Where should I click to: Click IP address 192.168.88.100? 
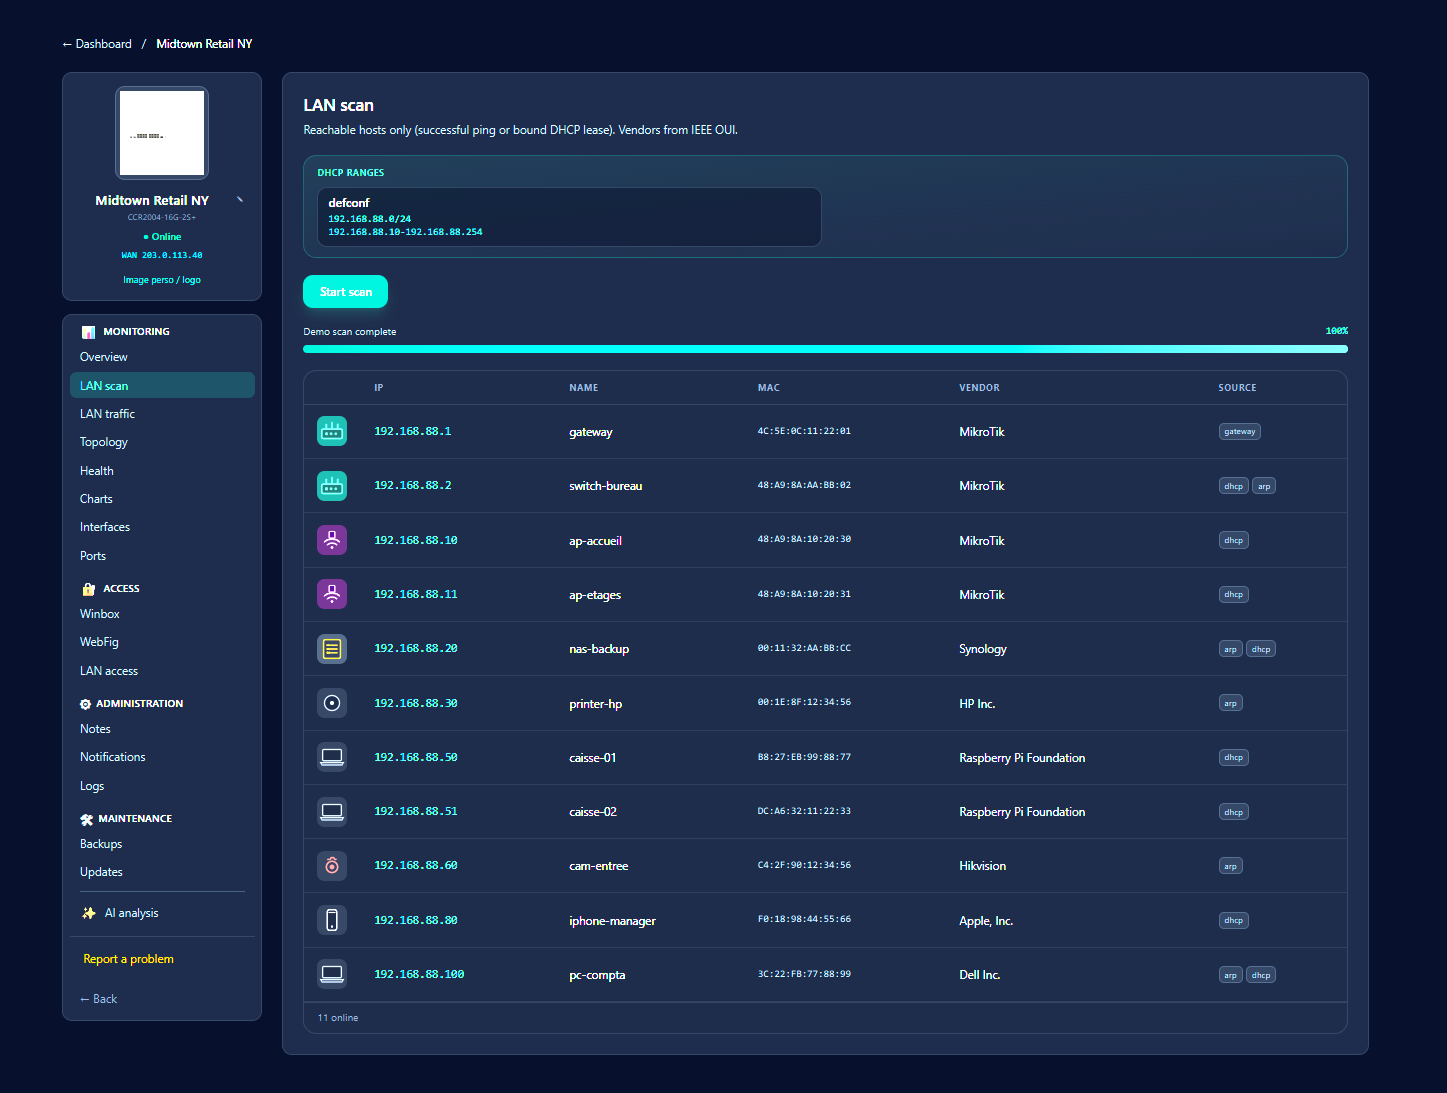[x=419, y=974]
